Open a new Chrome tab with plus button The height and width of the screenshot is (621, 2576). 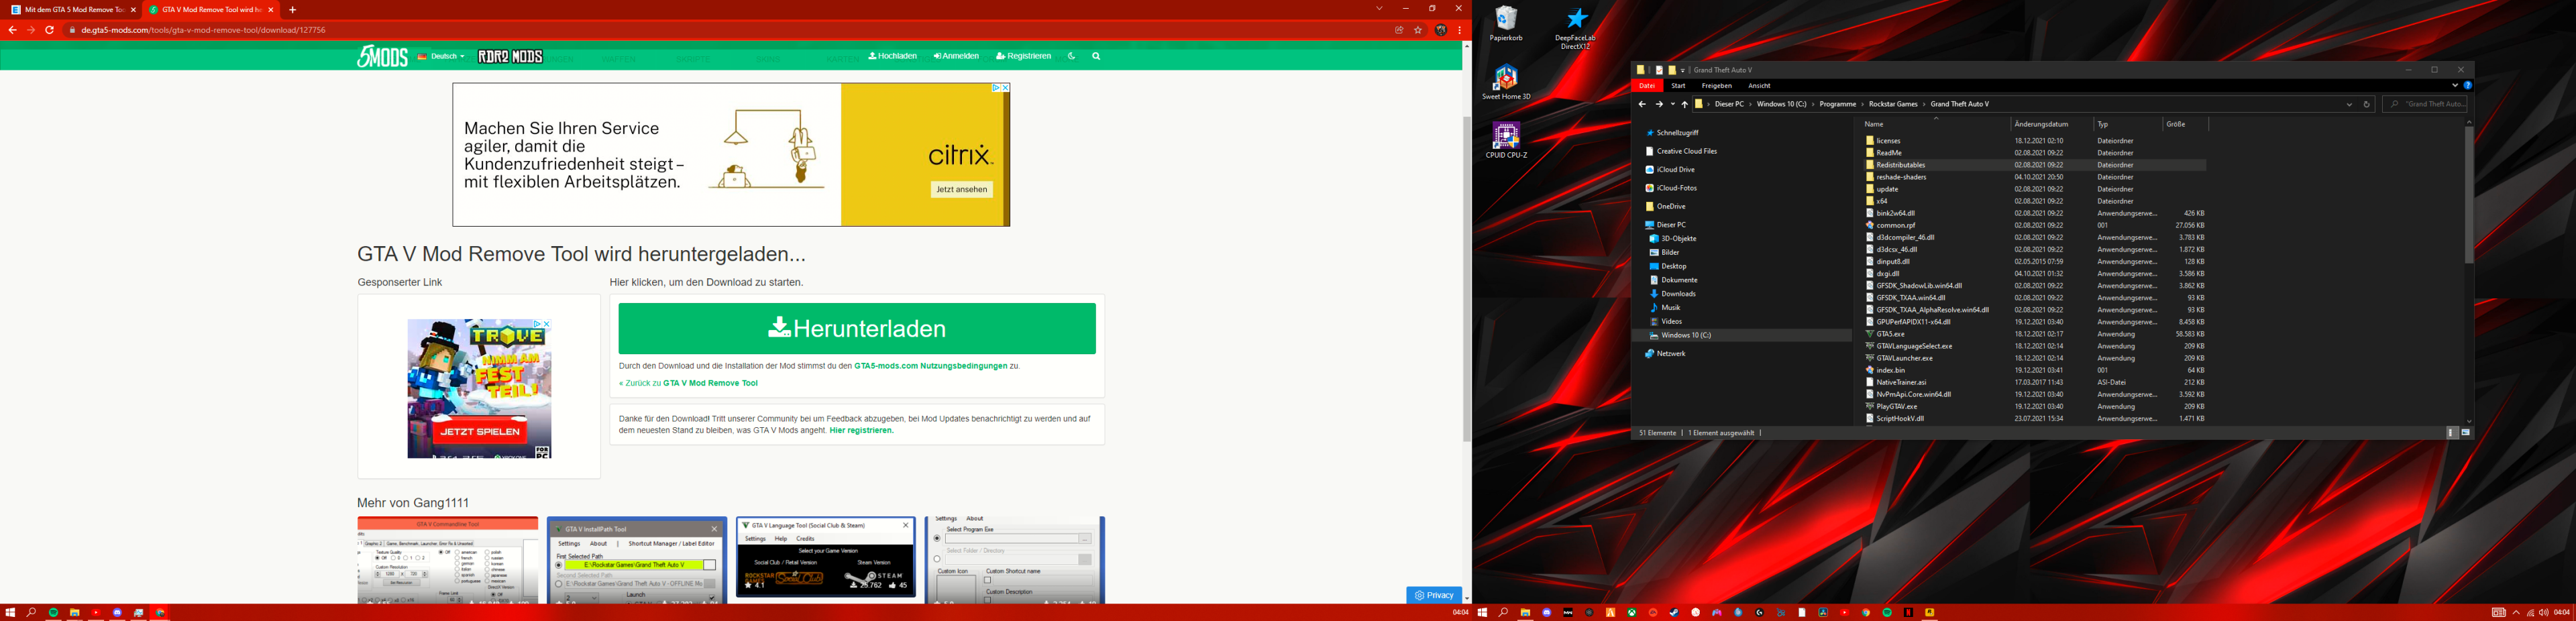pos(292,10)
